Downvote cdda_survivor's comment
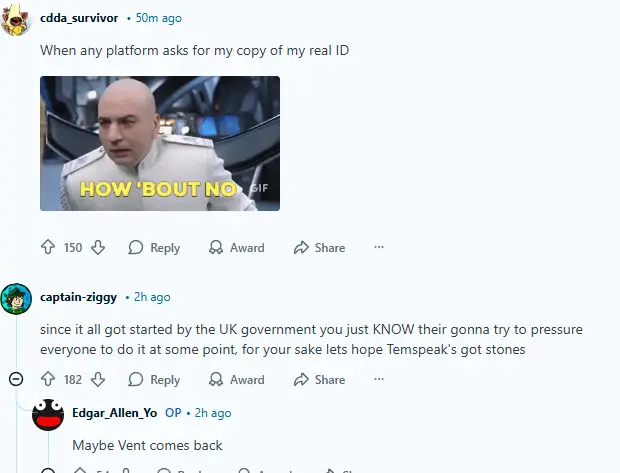 98,247
